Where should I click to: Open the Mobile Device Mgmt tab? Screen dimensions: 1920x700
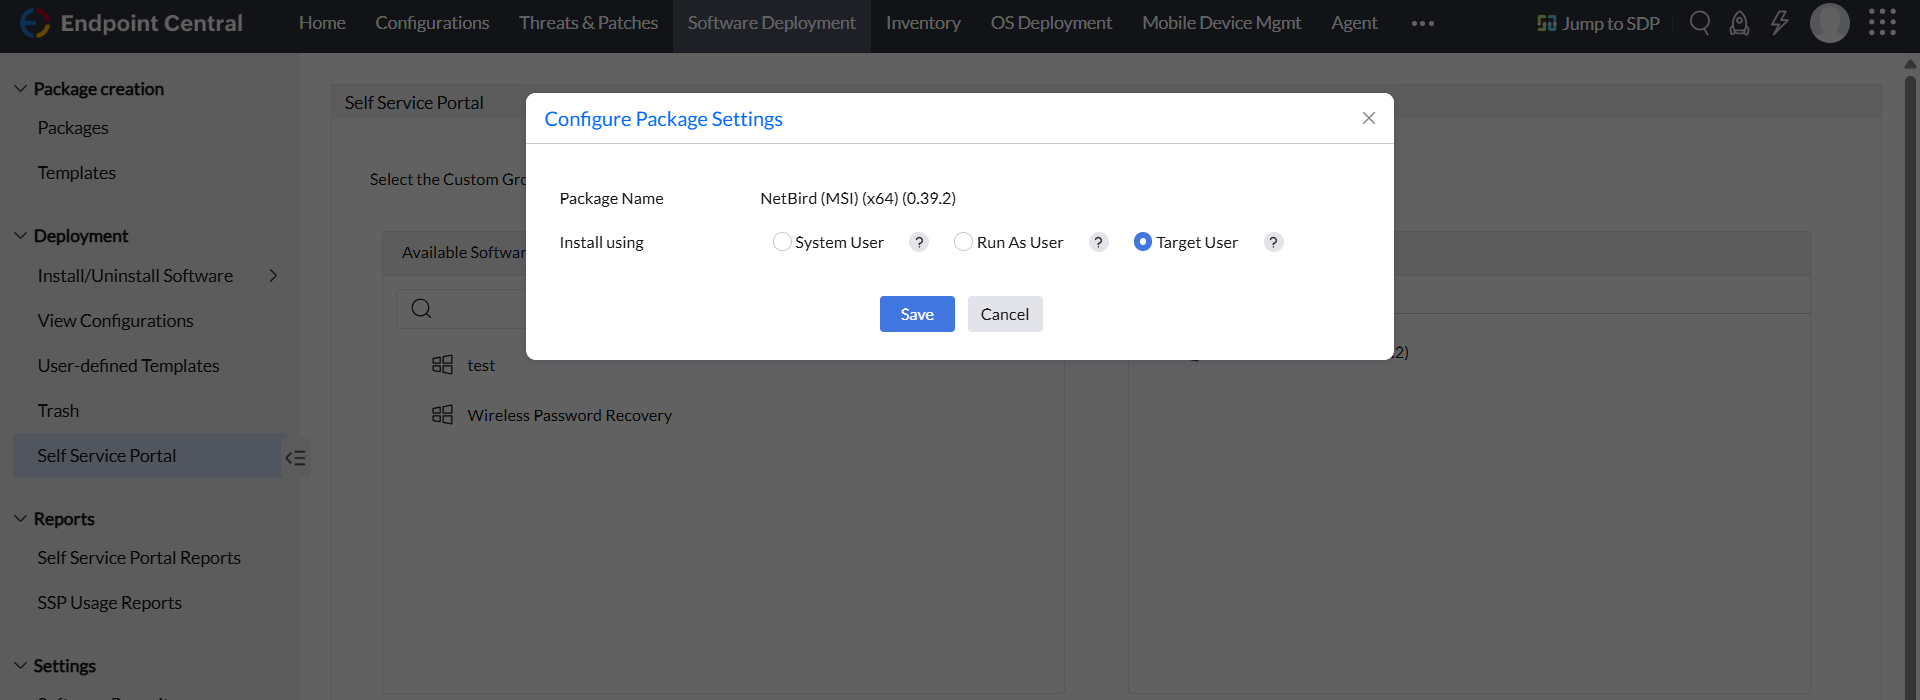(1222, 23)
